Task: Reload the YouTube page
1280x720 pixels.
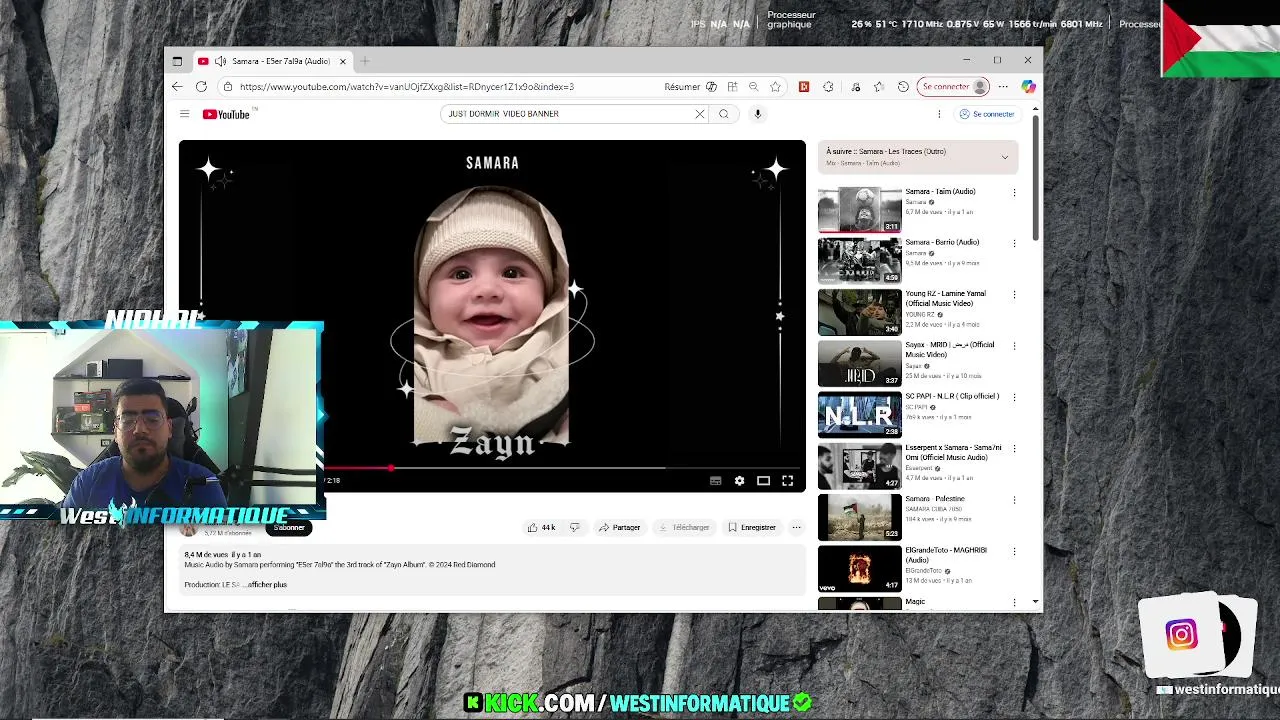Action: 201,87
